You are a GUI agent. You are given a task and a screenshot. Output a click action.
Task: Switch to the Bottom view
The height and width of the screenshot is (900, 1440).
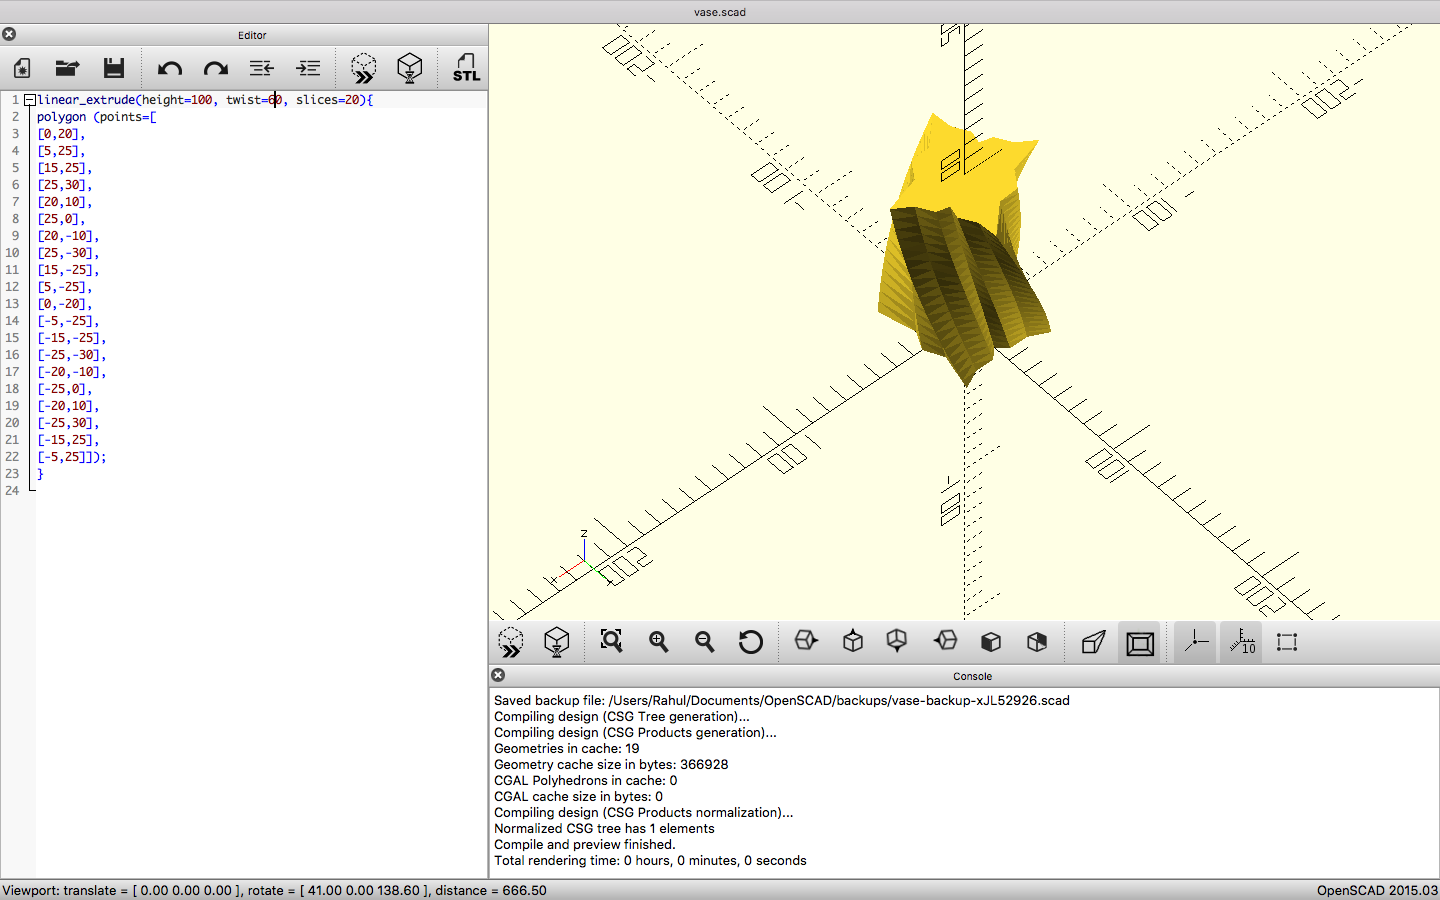(897, 641)
